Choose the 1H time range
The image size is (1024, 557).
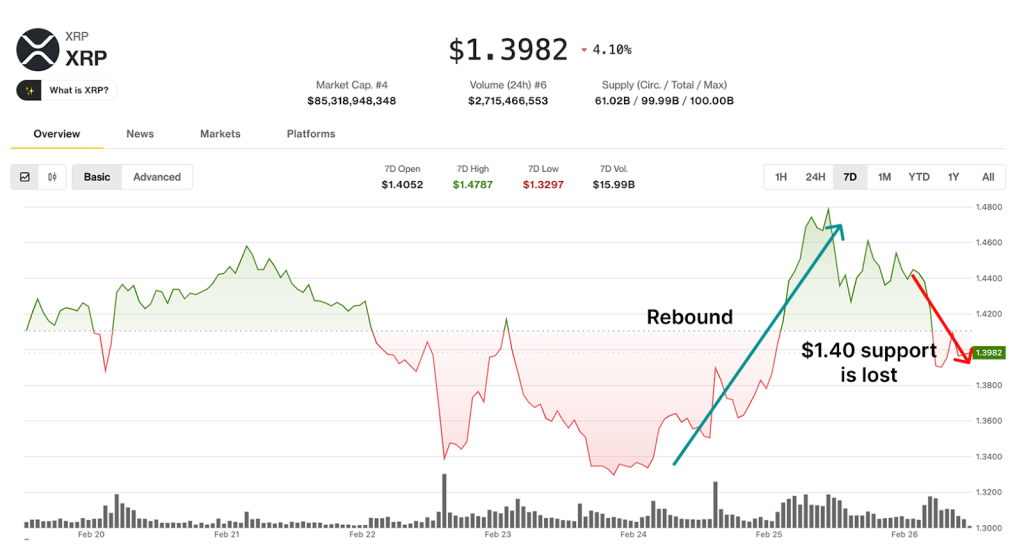click(x=781, y=177)
